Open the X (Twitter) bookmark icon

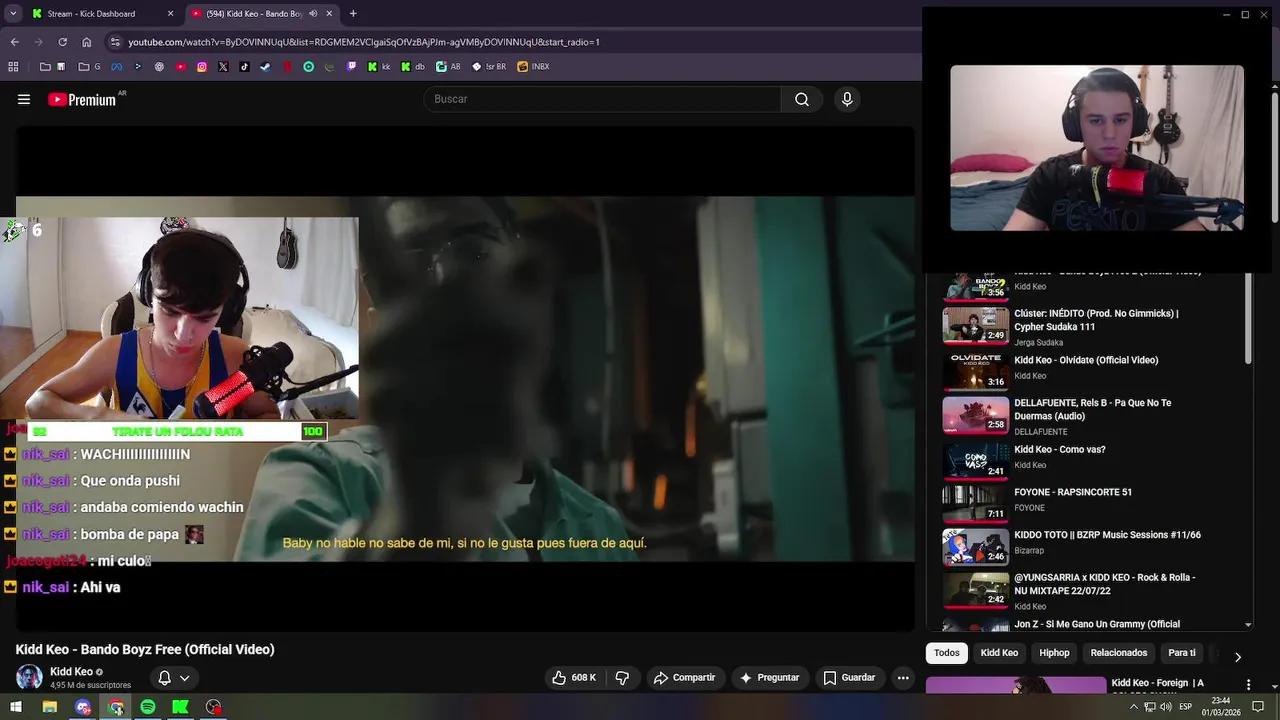(x=223, y=67)
